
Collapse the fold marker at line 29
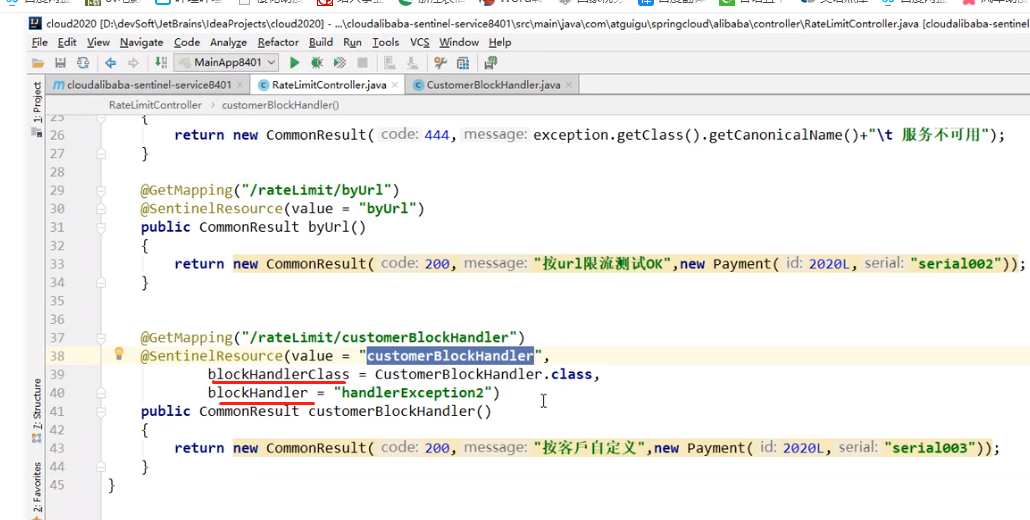tap(101, 190)
